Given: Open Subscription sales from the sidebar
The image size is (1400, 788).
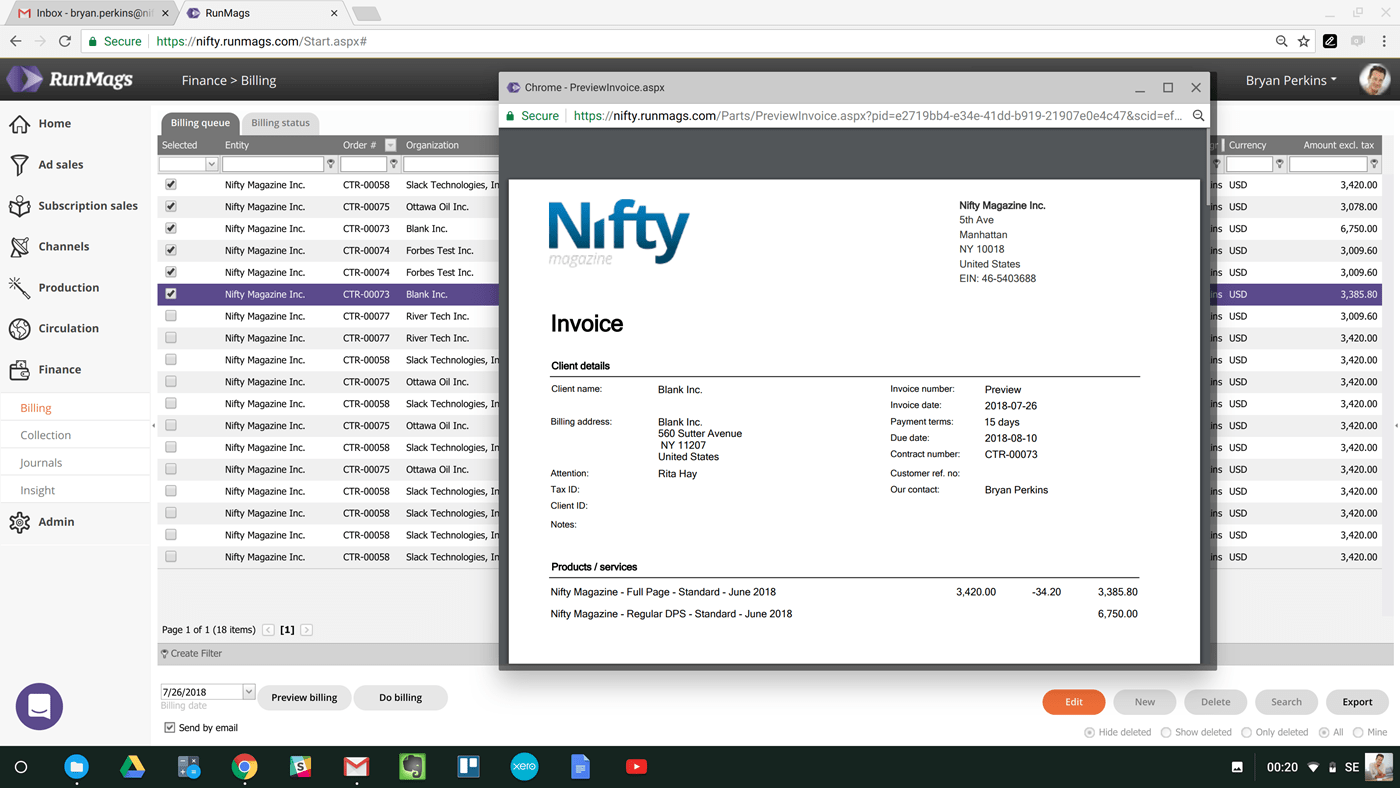Looking at the screenshot, I should pyautogui.click(x=87, y=206).
